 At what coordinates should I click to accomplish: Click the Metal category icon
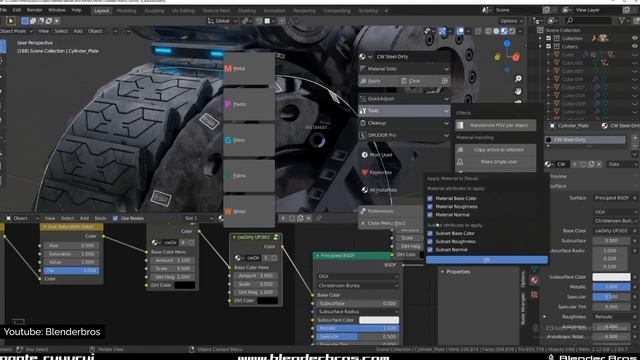[x=228, y=69]
